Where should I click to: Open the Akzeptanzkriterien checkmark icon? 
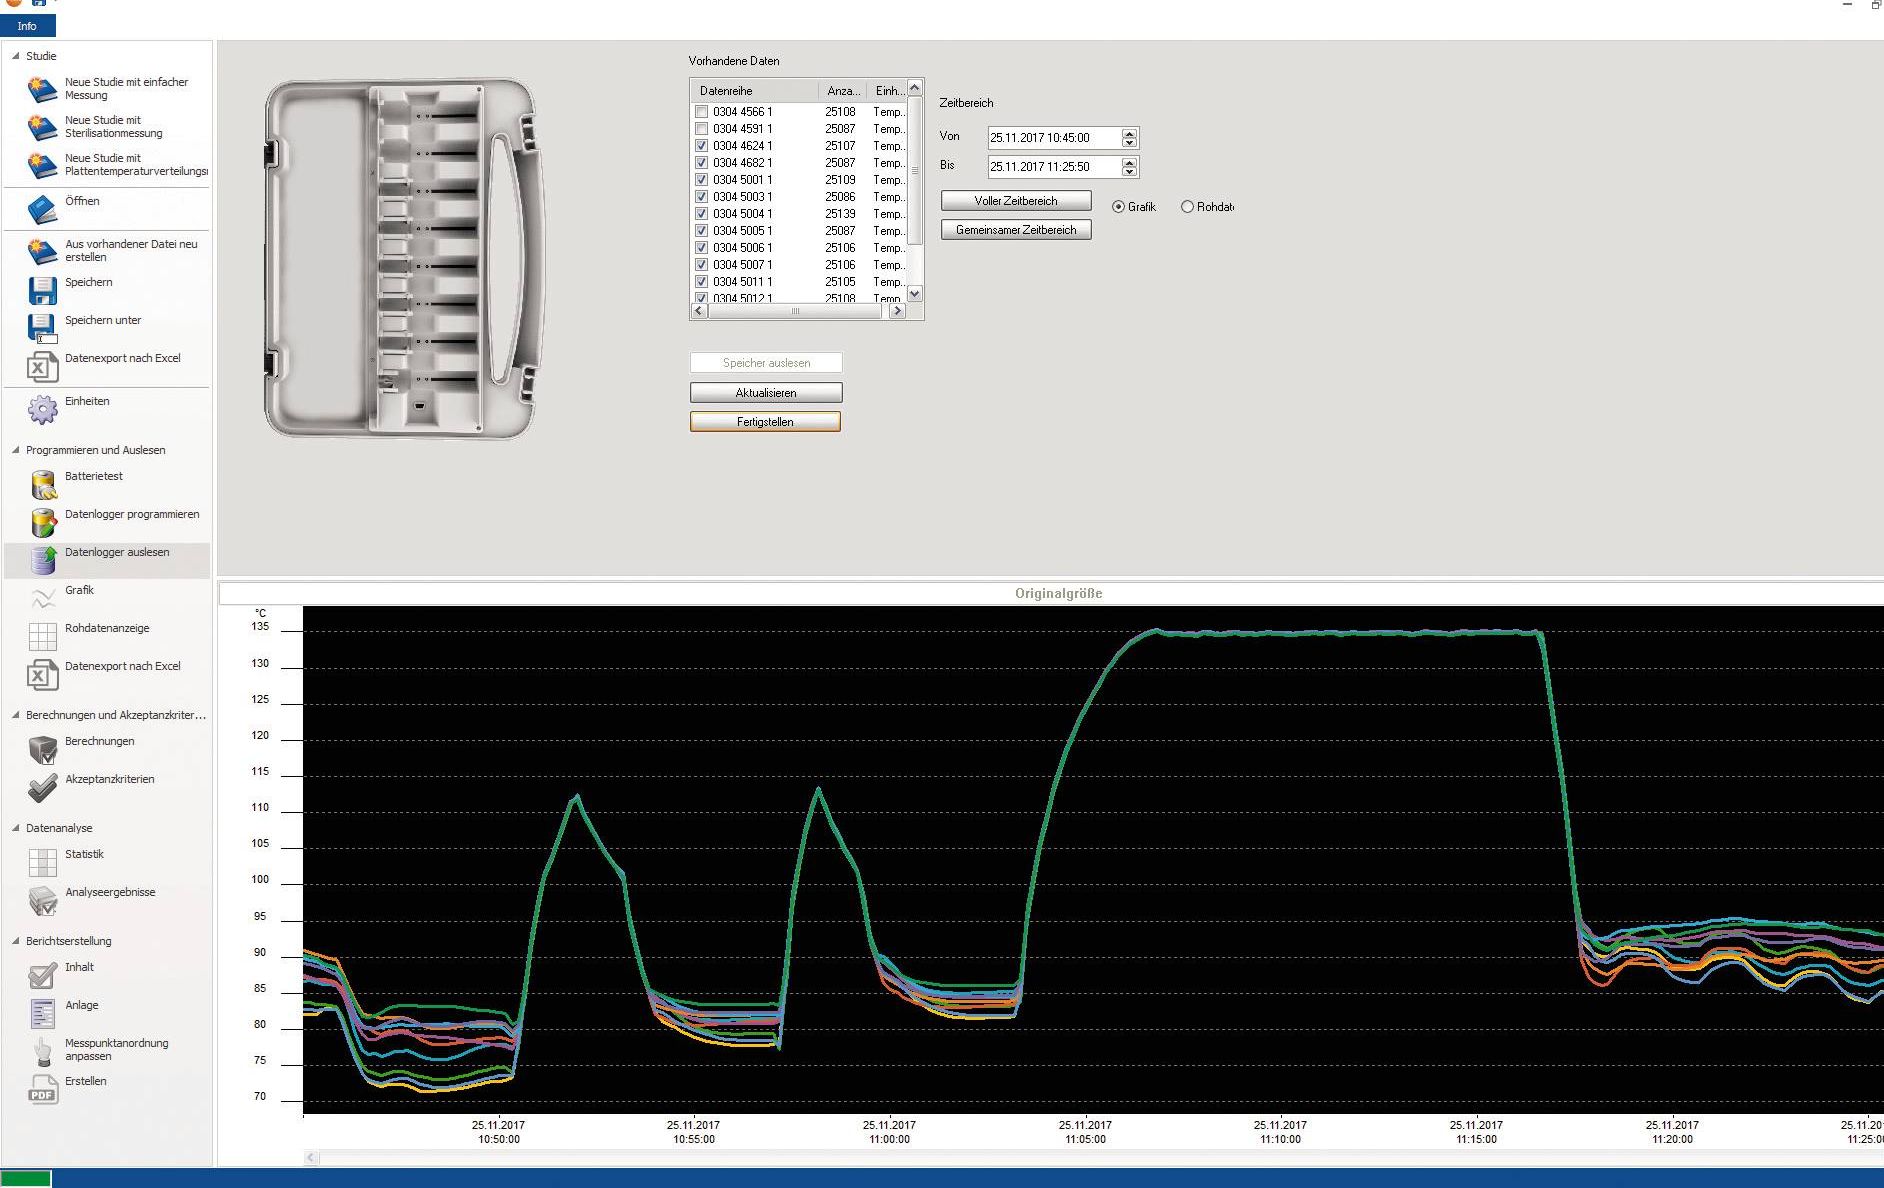tap(43, 788)
